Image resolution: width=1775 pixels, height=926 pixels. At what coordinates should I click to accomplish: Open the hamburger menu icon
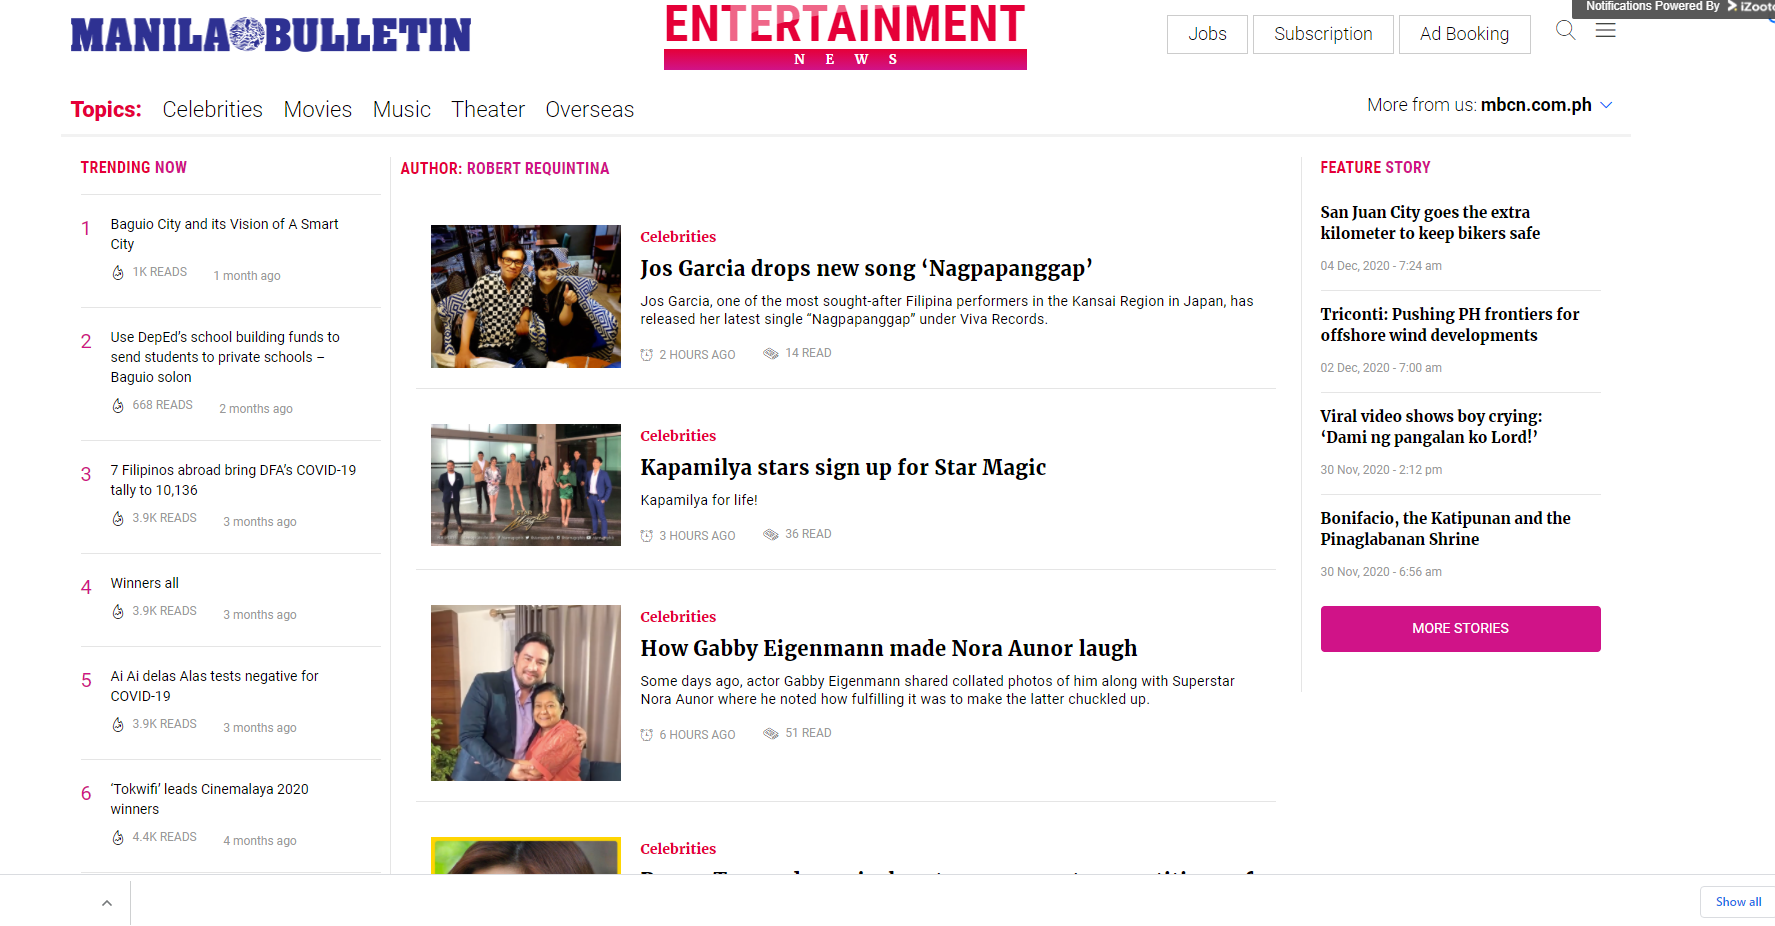click(1605, 30)
